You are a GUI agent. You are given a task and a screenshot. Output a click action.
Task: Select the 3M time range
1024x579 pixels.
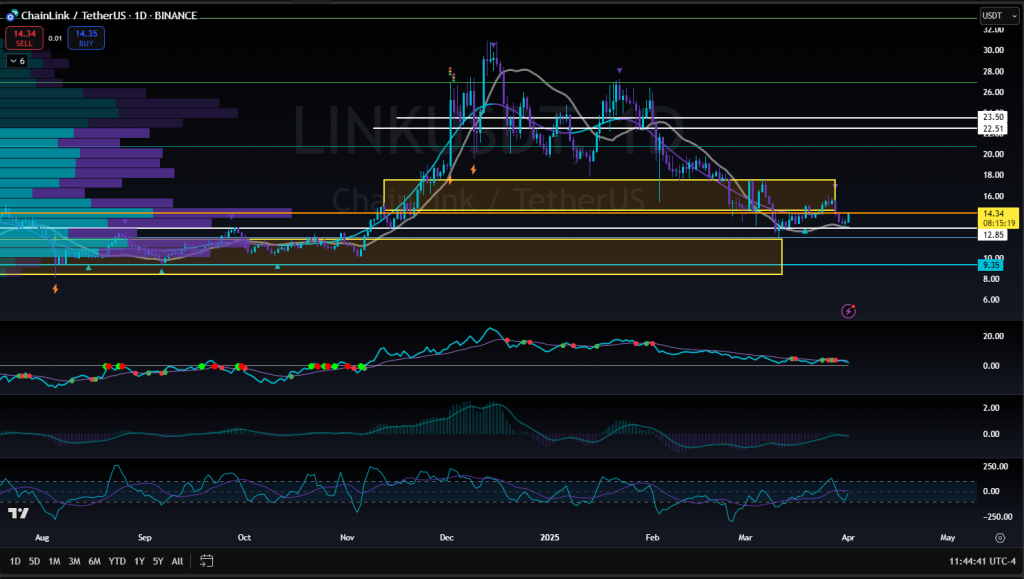tap(74, 561)
